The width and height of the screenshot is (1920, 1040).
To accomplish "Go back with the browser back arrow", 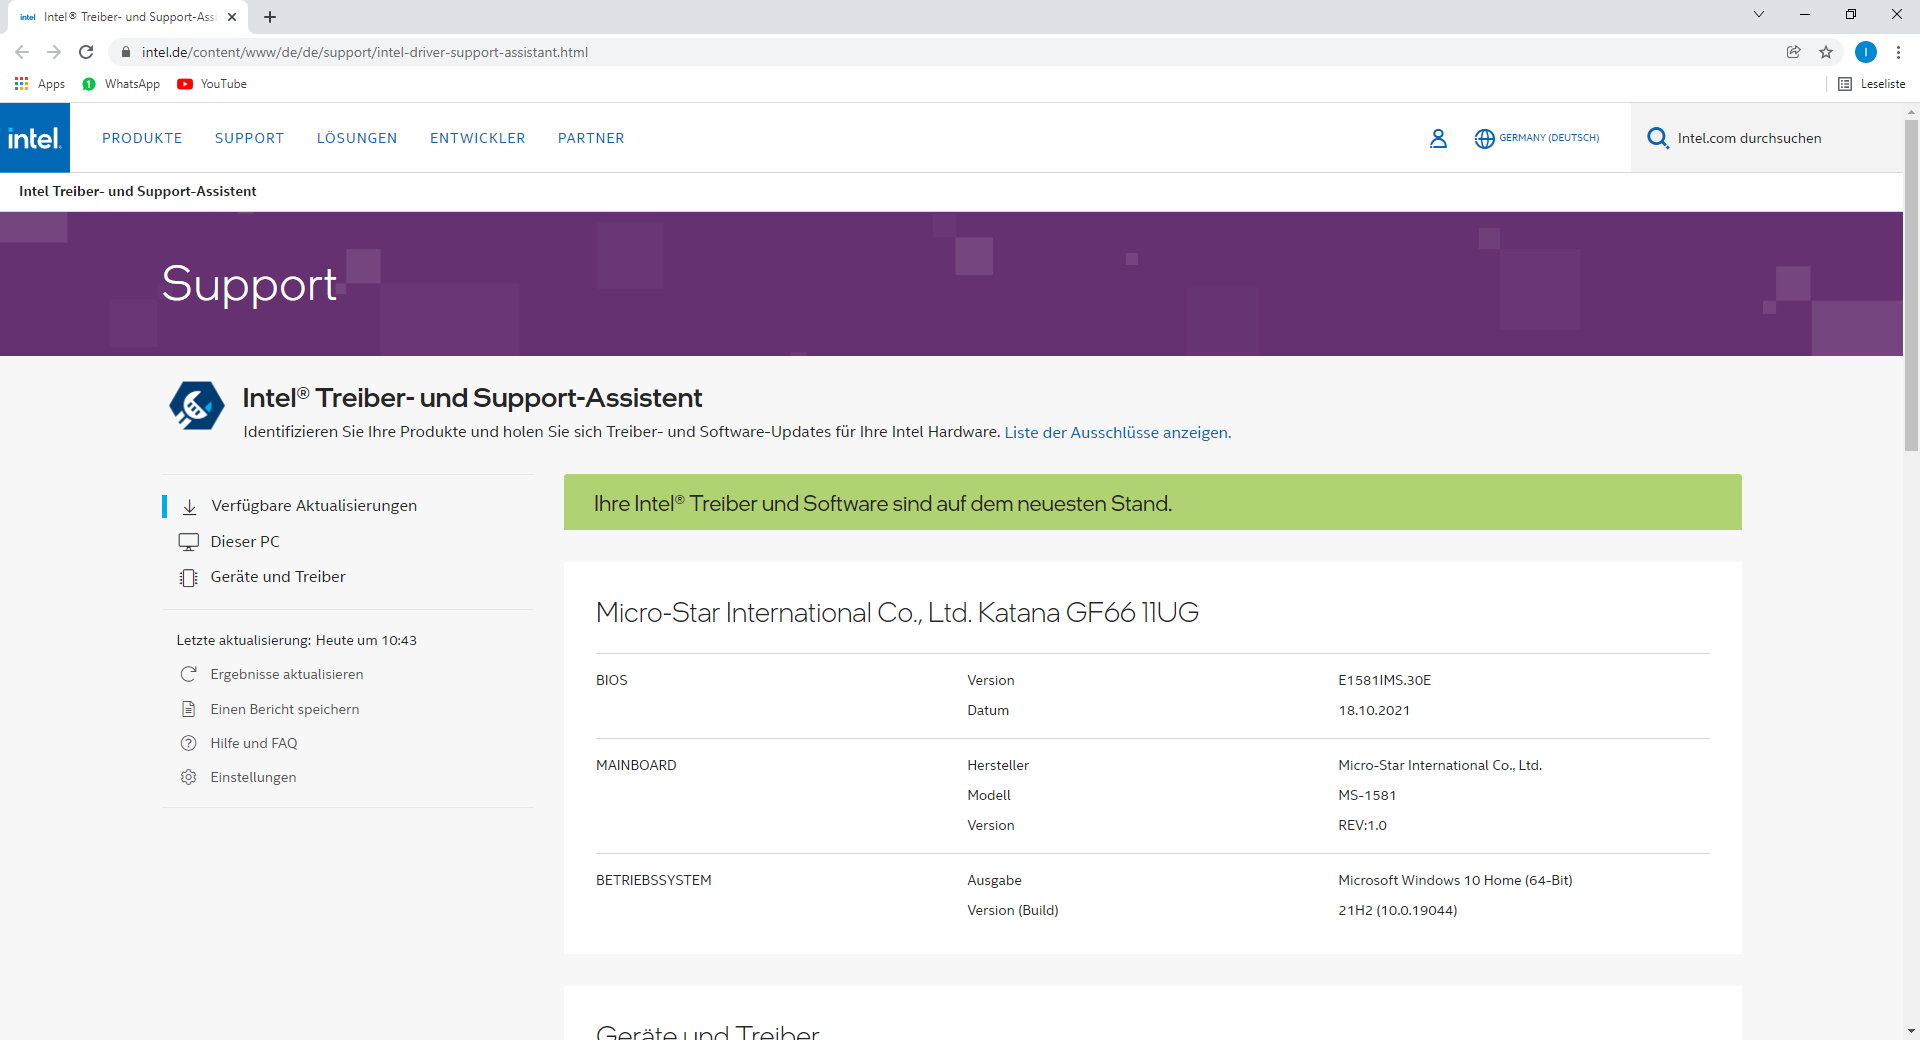I will (x=22, y=52).
